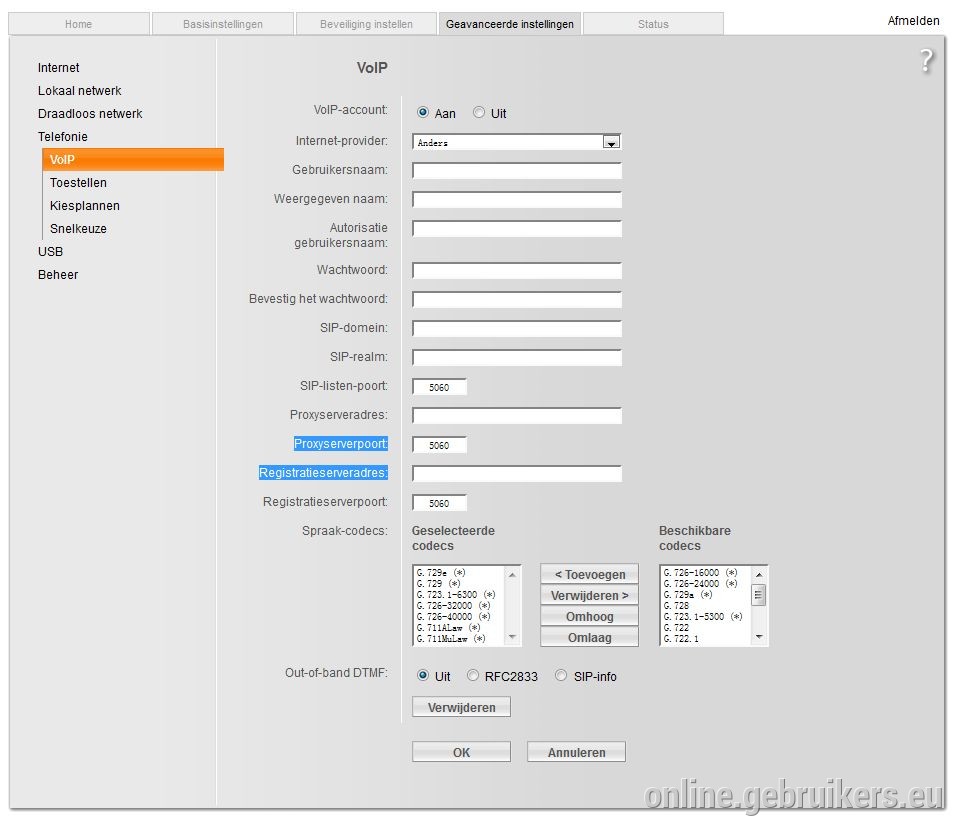Select the VoIP sidebar item
The image size is (954, 818).
pyautogui.click(x=133, y=159)
